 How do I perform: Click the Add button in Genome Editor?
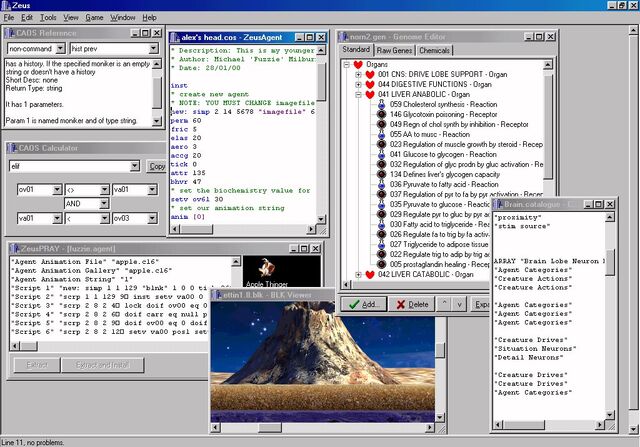(x=364, y=304)
